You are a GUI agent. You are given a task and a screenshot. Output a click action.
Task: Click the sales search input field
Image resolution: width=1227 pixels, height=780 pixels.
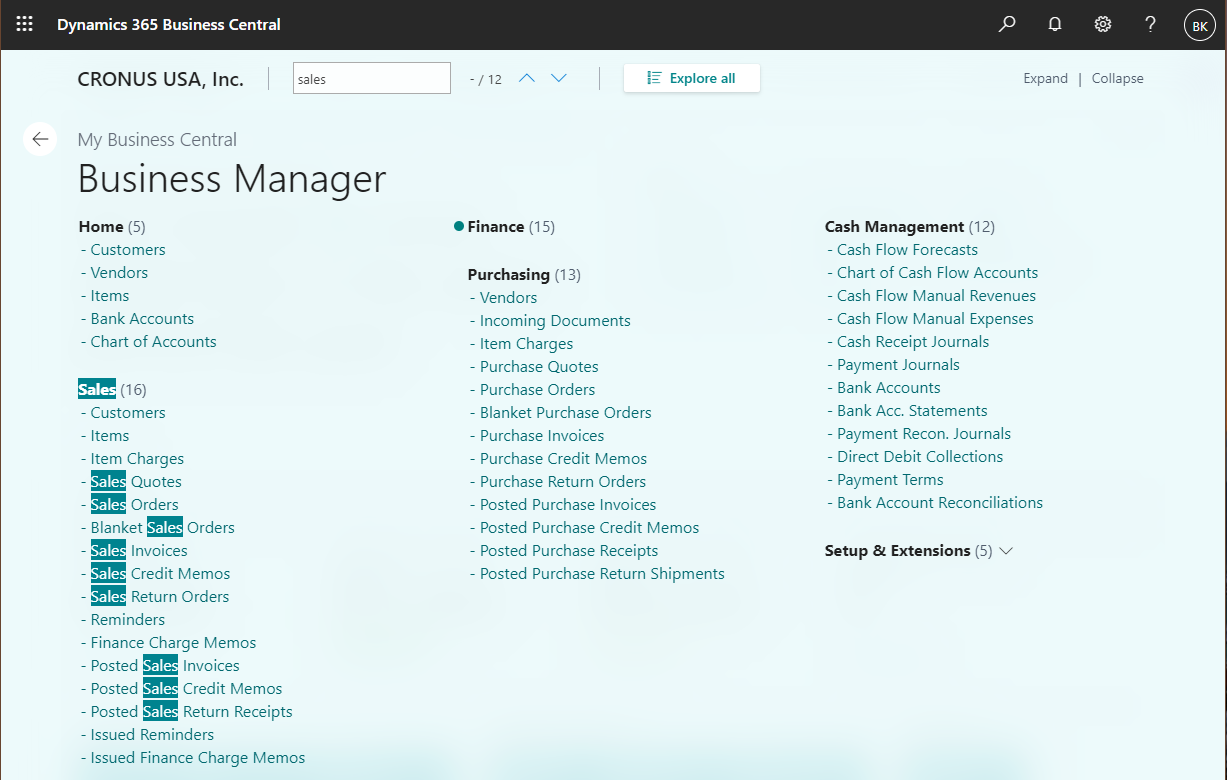click(372, 79)
